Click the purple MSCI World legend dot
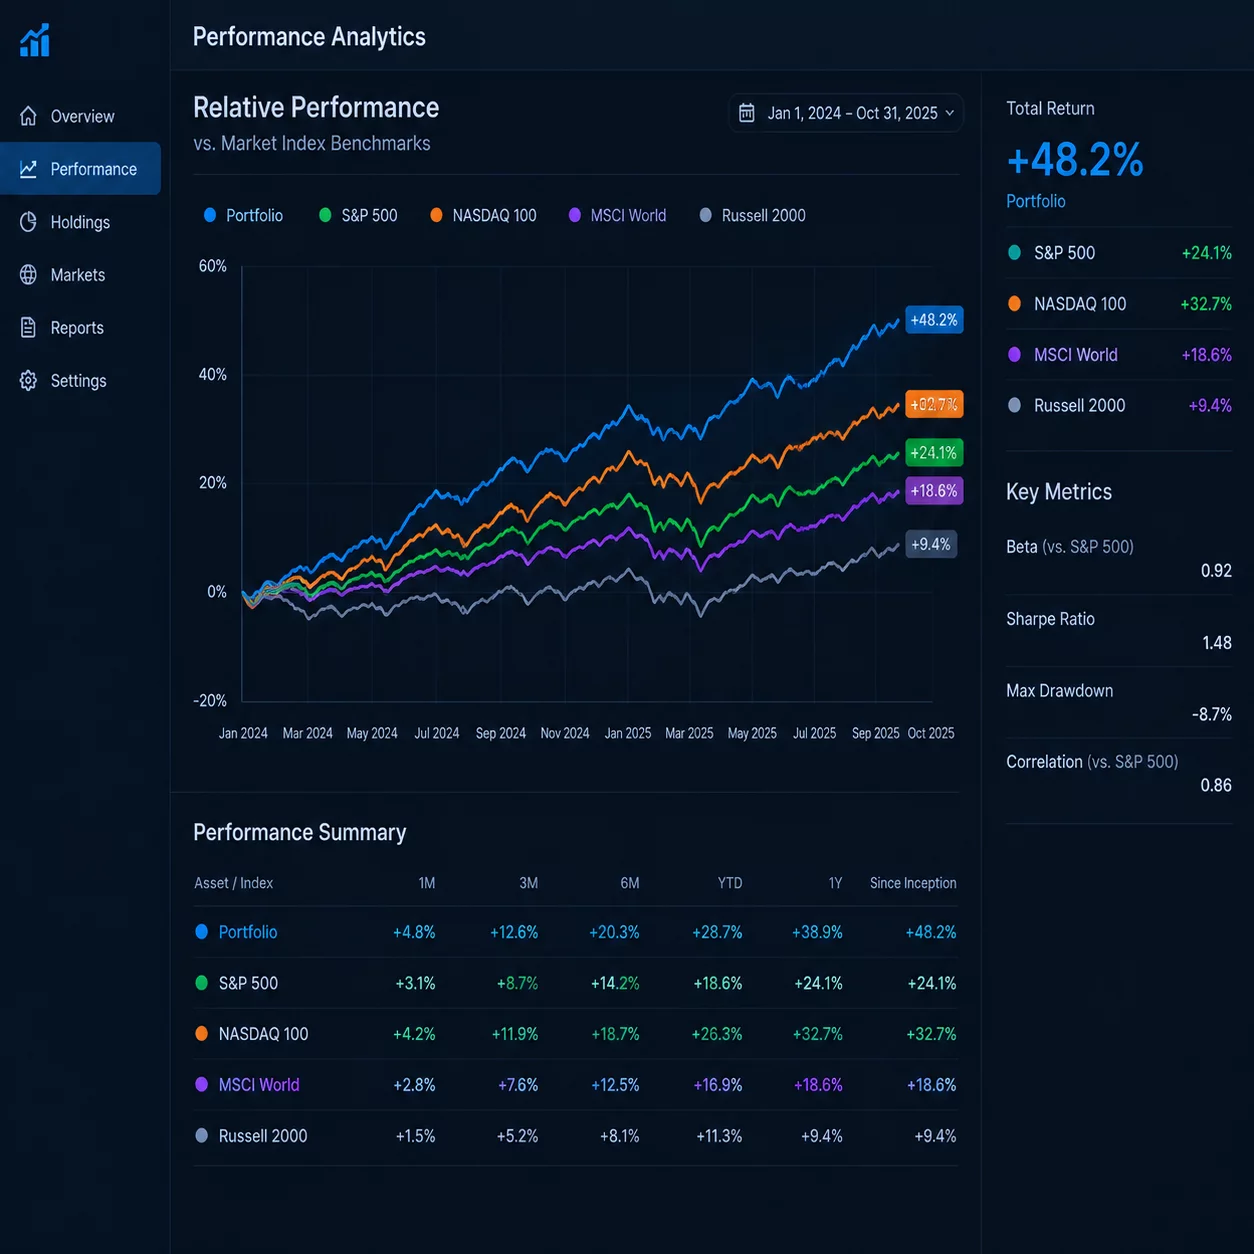This screenshot has height=1254, width=1254. point(575,215)
